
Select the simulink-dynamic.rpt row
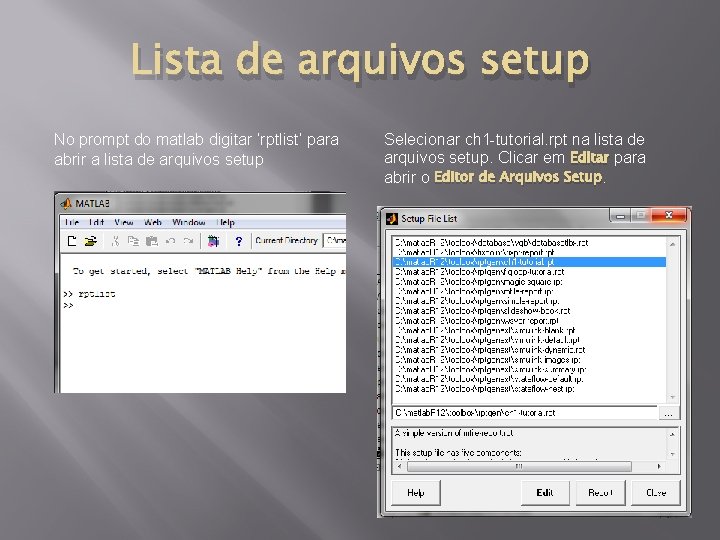(529, 350)
